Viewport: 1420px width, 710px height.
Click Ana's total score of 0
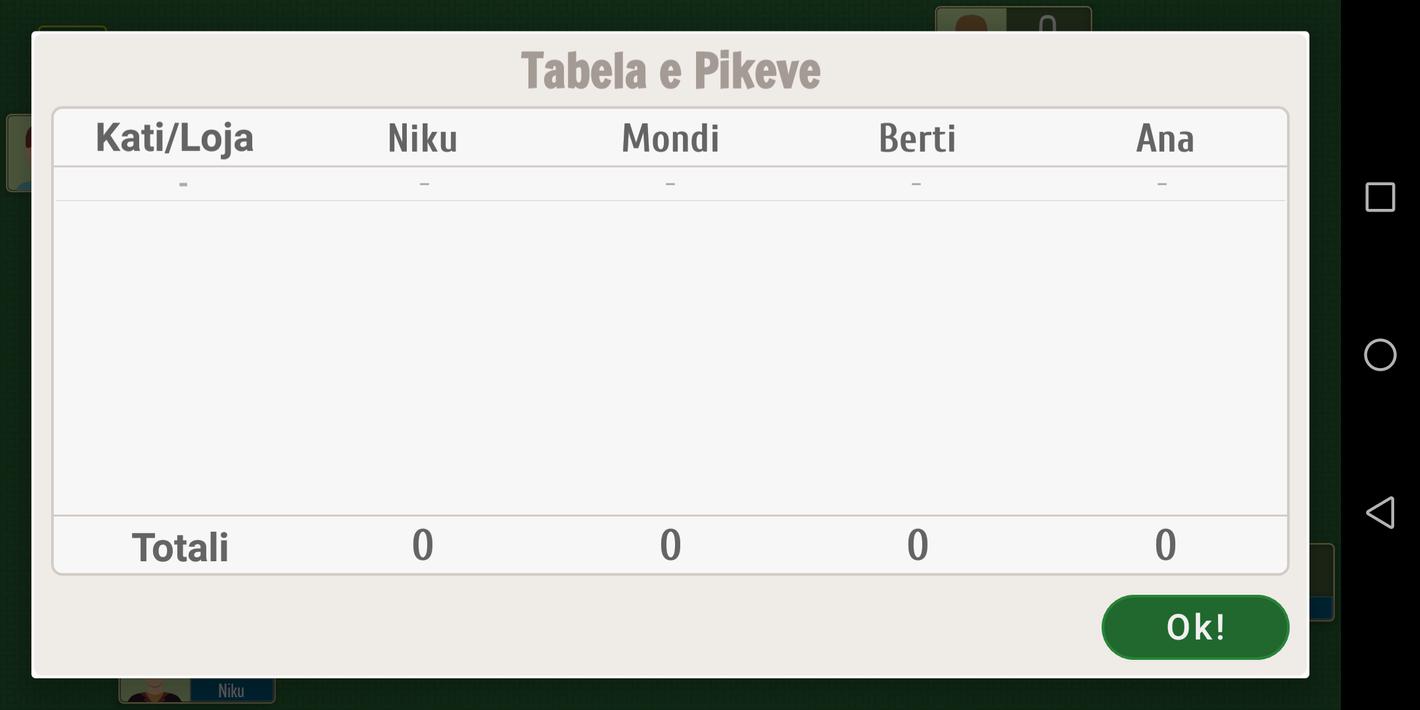click(x=1165, y=545)
